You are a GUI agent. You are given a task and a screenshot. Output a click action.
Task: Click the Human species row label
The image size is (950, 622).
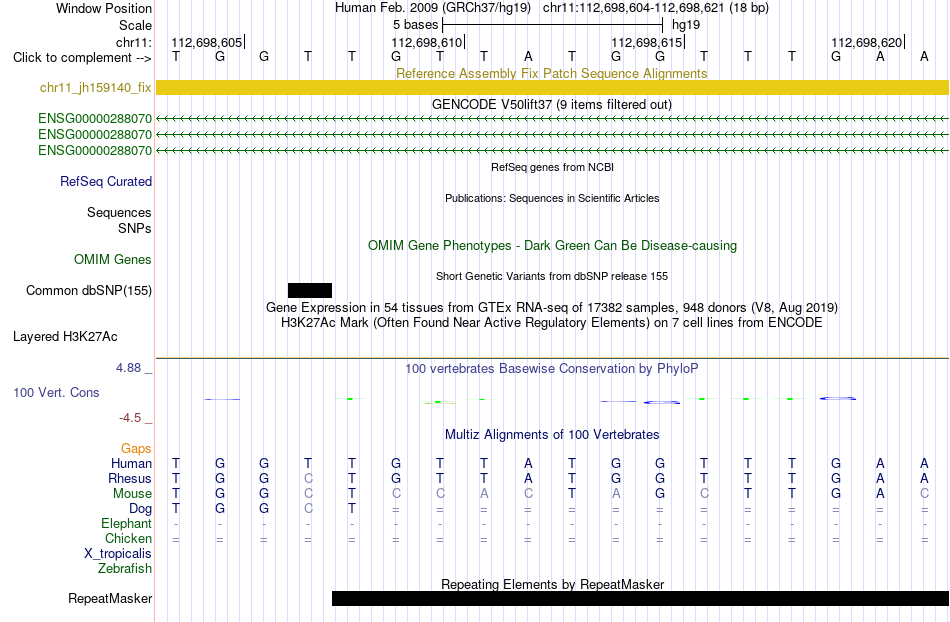click(131, 463)
